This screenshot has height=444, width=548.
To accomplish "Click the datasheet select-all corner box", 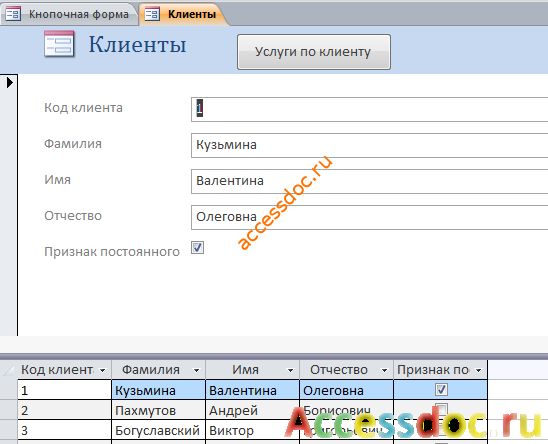I will [x=9, y=370].
